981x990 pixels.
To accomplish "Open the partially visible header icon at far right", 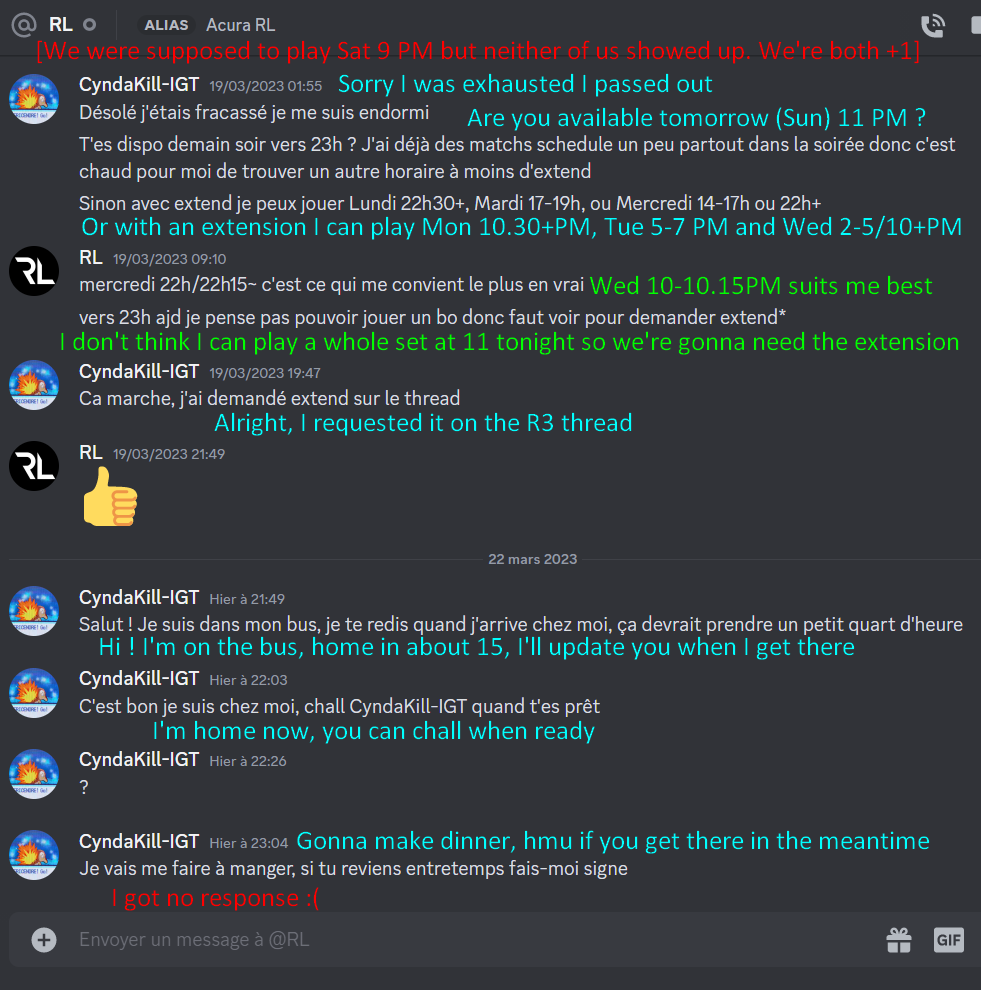I will (975, 25).
